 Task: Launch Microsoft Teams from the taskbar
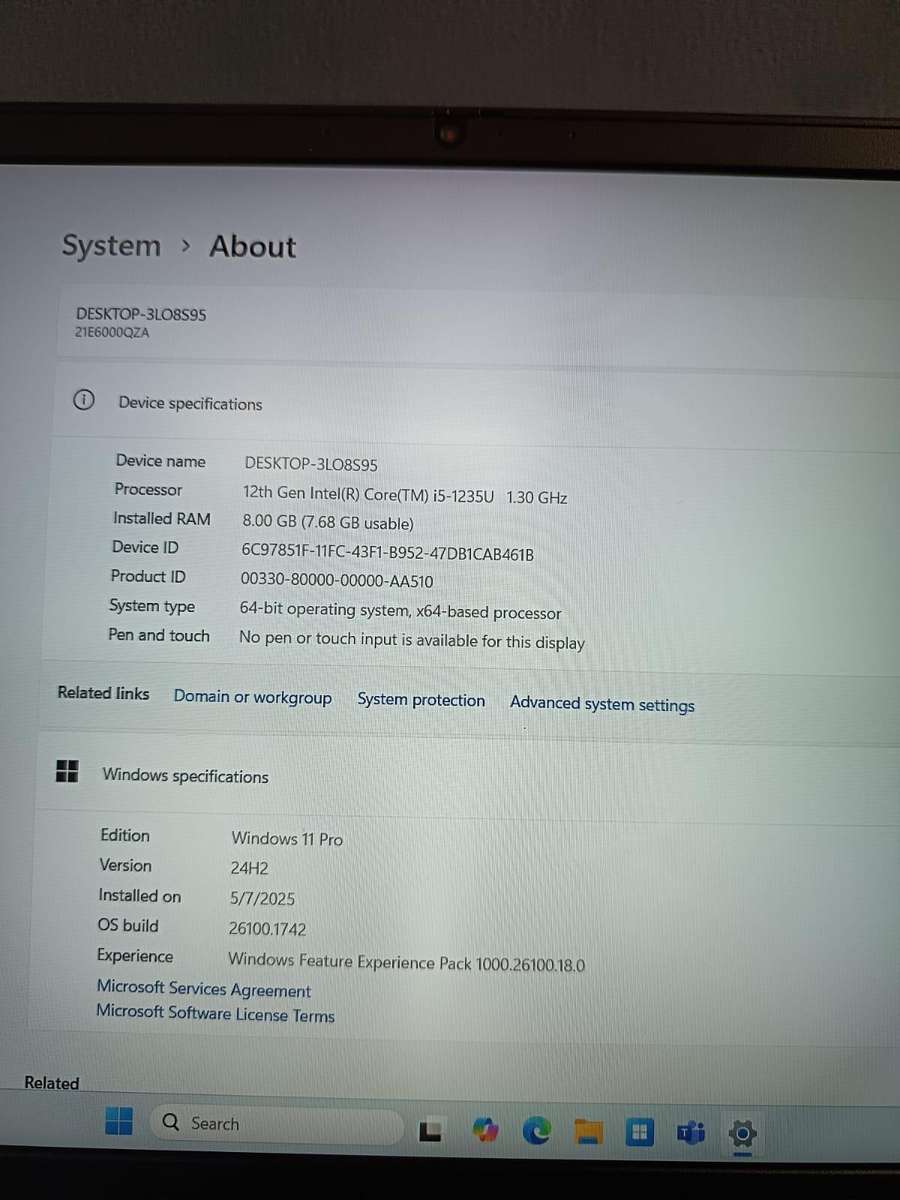pos(690,1133)
